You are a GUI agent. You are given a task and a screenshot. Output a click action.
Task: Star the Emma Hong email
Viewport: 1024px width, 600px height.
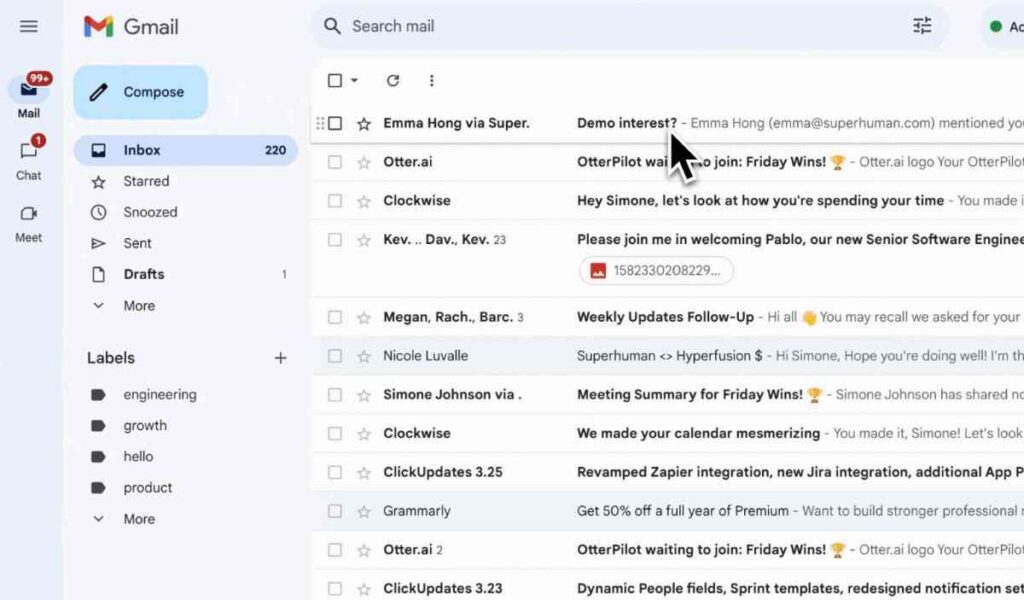tap(364, 123)
